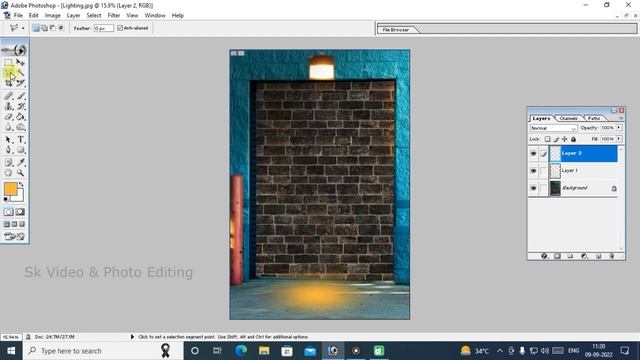Select the Type tool
Viewport: 640px width, 360px height.
(20, 140)
